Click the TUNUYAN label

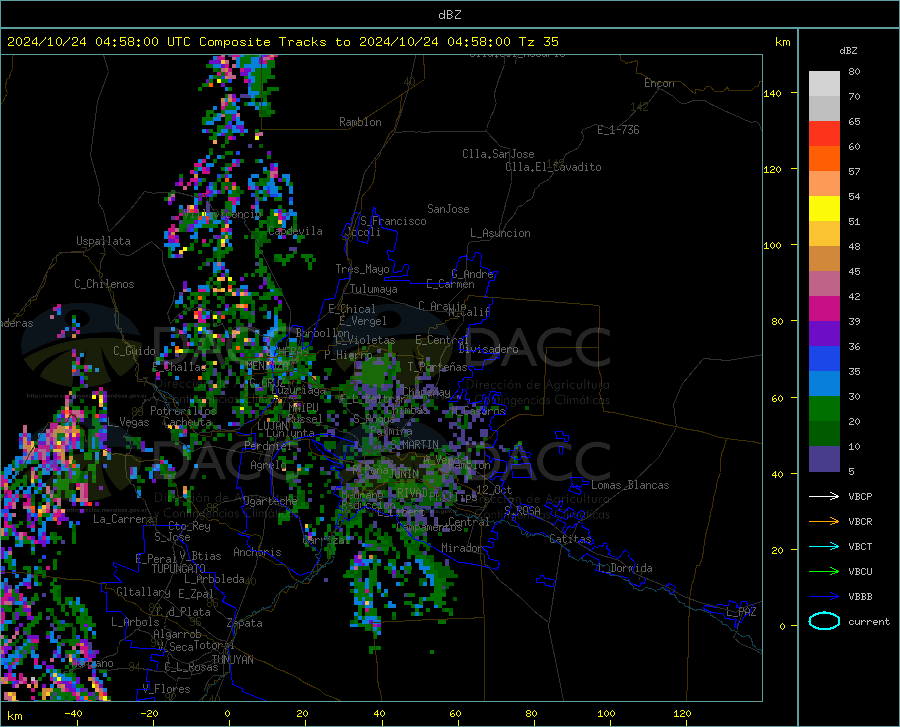(232, 659)
